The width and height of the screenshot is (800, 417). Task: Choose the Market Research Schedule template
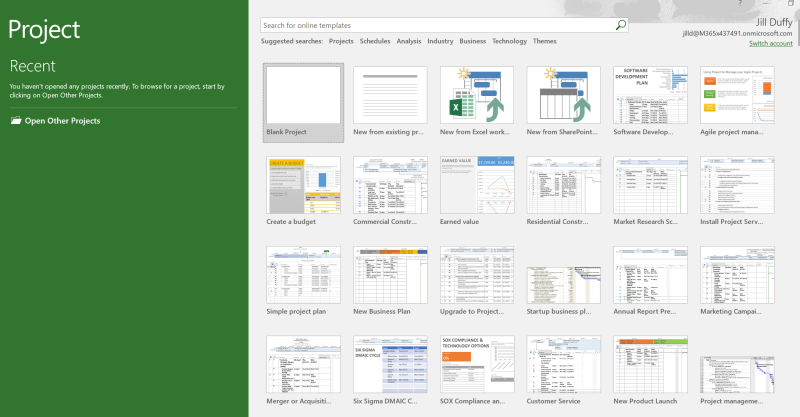point(651,185)
